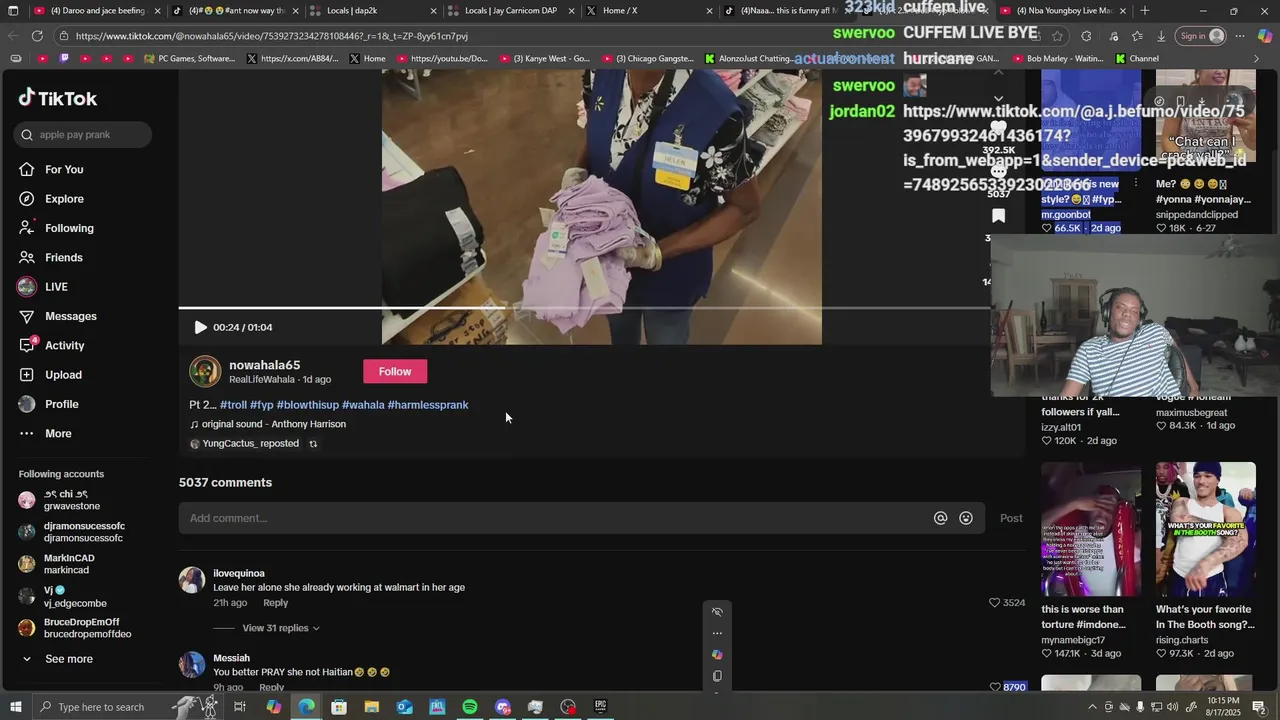Click the Add comment field
The width and height of the screenshot is (1280, 720).
point(555,518)
